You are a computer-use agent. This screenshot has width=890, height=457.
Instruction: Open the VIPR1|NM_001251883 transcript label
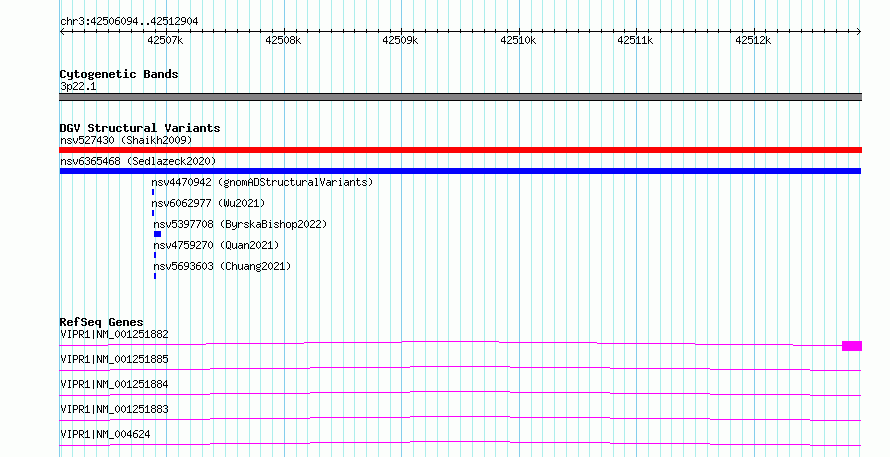click(114, 409)
